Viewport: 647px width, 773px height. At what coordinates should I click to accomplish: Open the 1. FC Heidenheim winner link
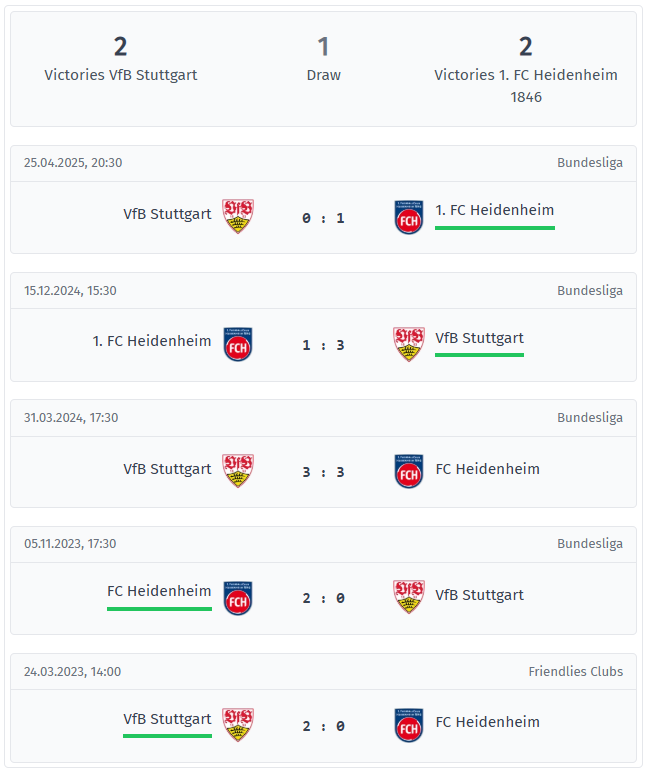point(494,211)
